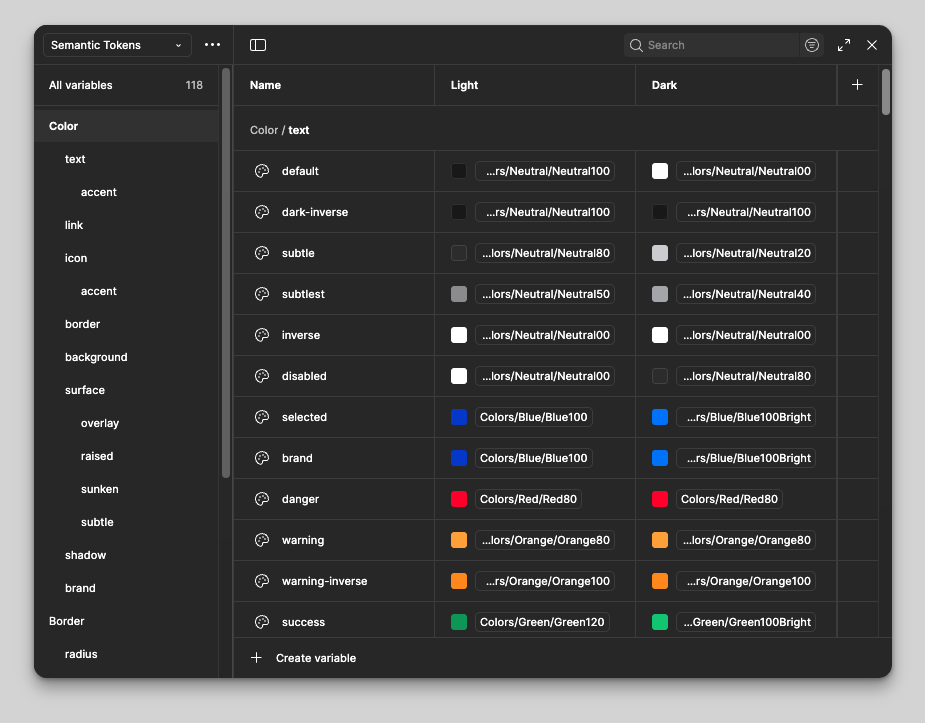This screenshot has height=723, width=925.
Task: Click the palette icon beside subtlest variable
Action: click(262, 294)
